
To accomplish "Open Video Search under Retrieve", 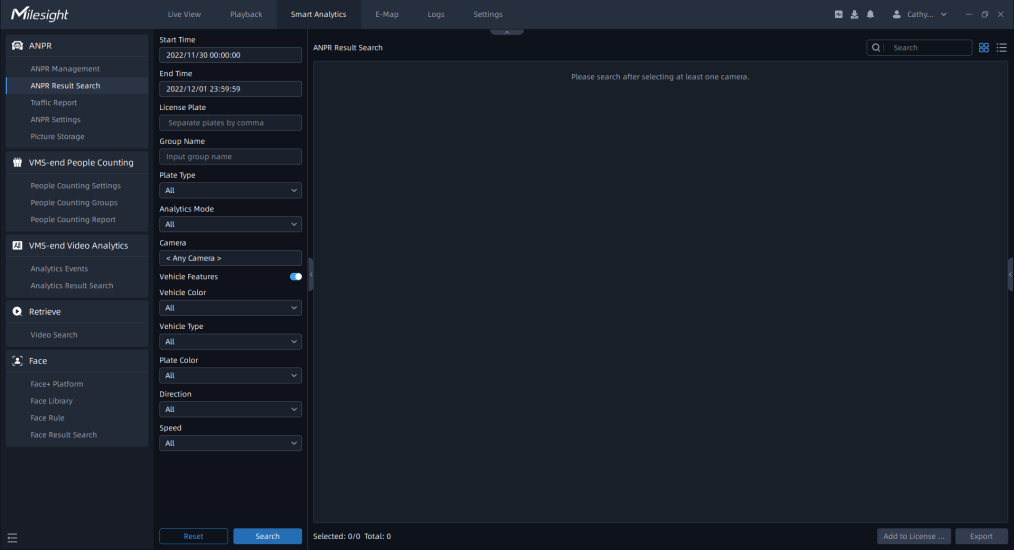I will pos(54,335).
